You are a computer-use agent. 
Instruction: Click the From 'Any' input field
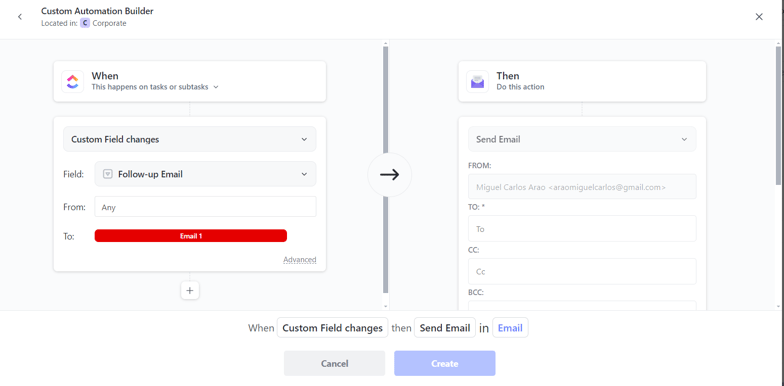pos(205,207)
